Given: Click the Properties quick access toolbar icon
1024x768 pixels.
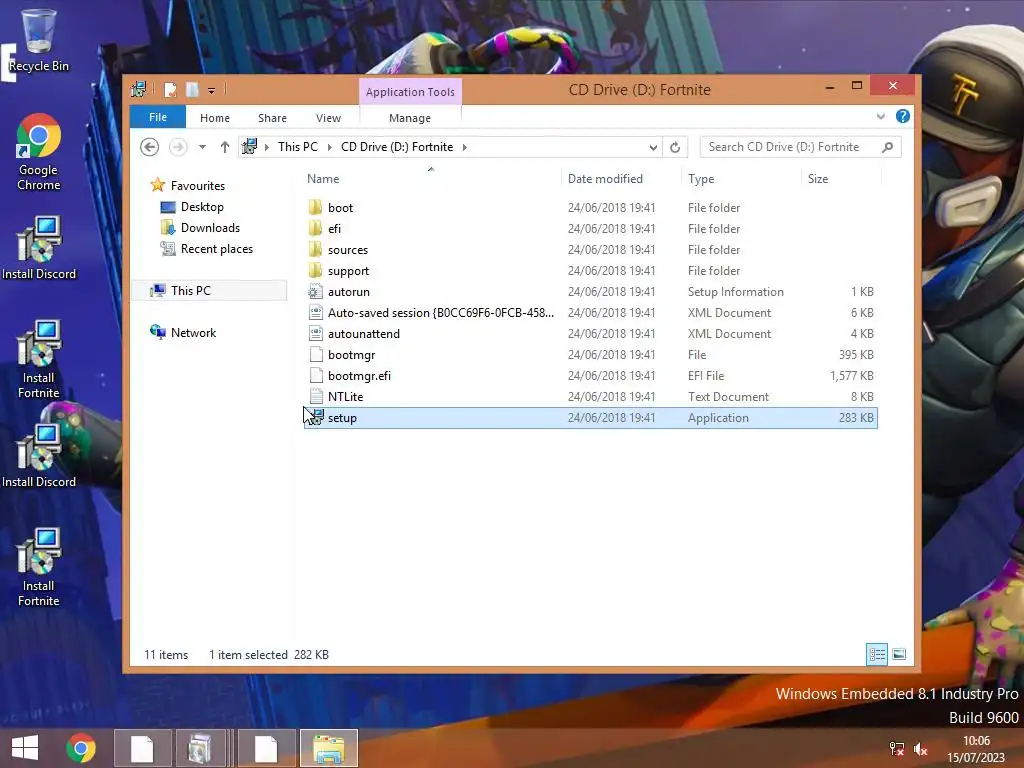Looking at the screenshot, I should 170,89.
